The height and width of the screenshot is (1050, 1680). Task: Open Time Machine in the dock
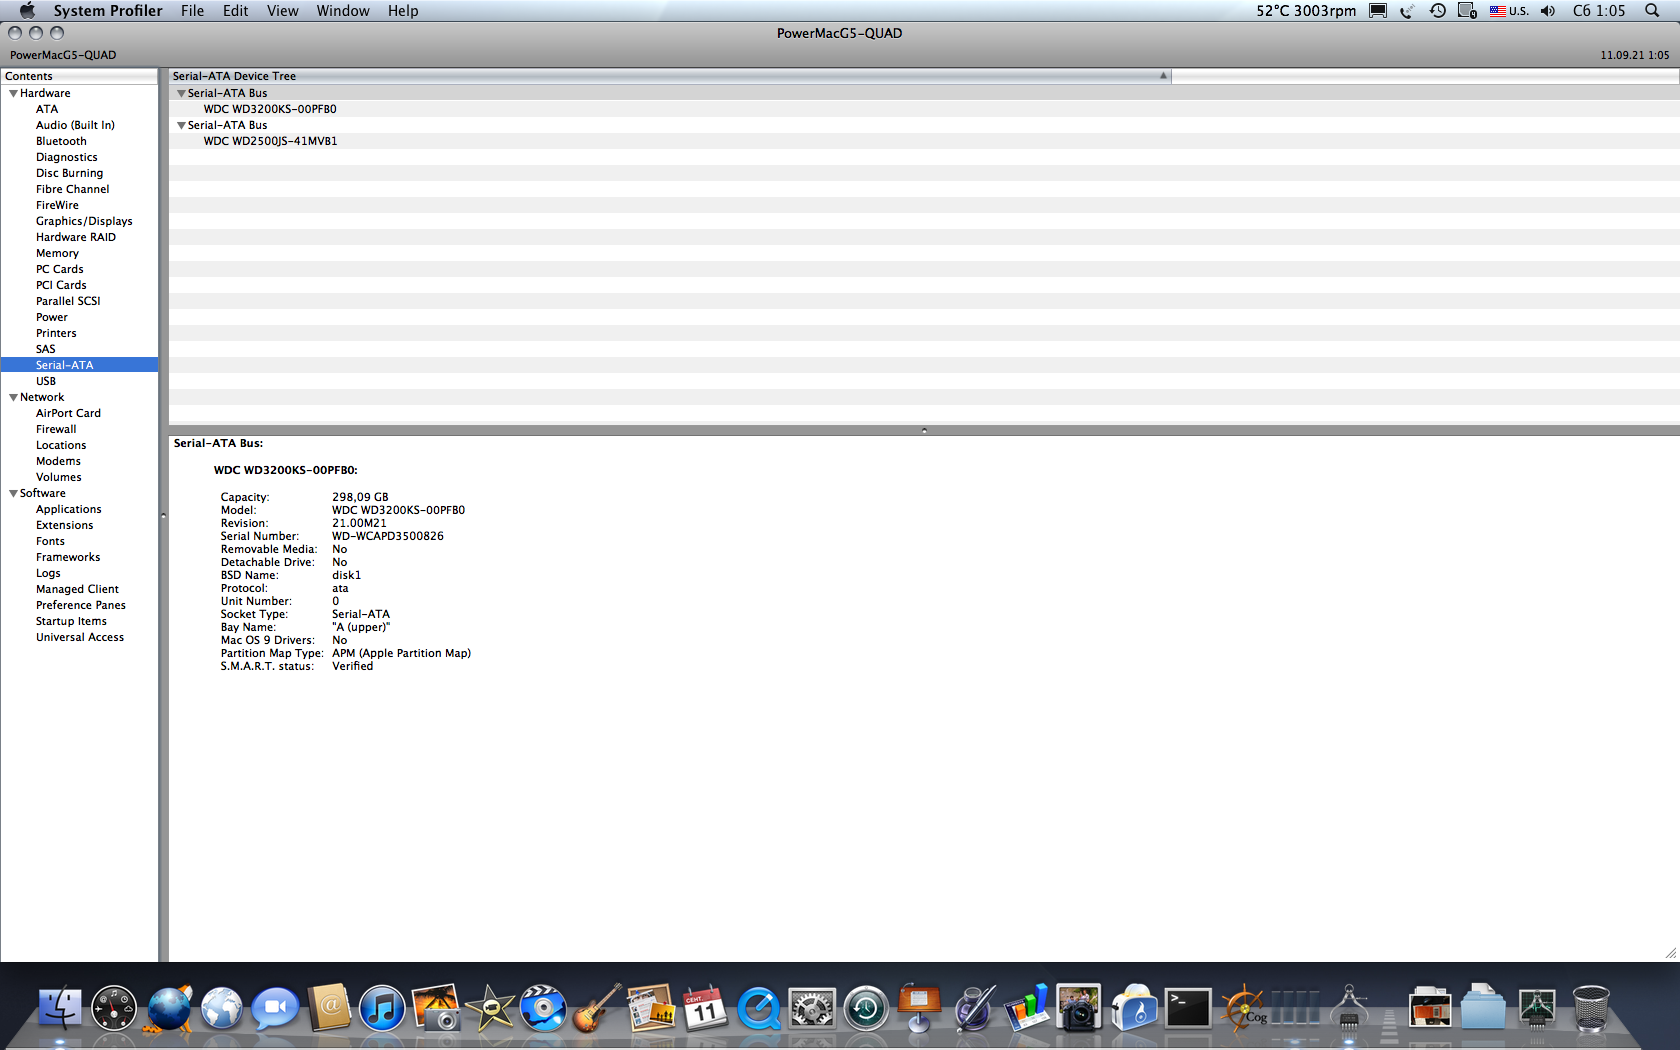point(866,1008)
